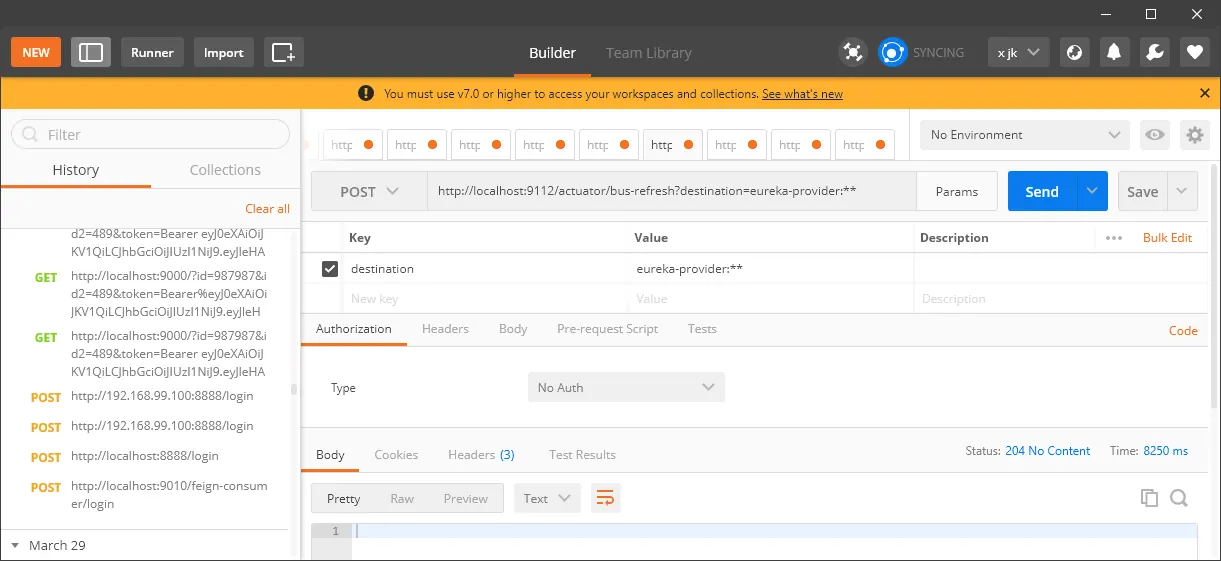The image size is (1221, 561).
Task: Expand the No Auth type dropdown
Action: click(626, 387)
